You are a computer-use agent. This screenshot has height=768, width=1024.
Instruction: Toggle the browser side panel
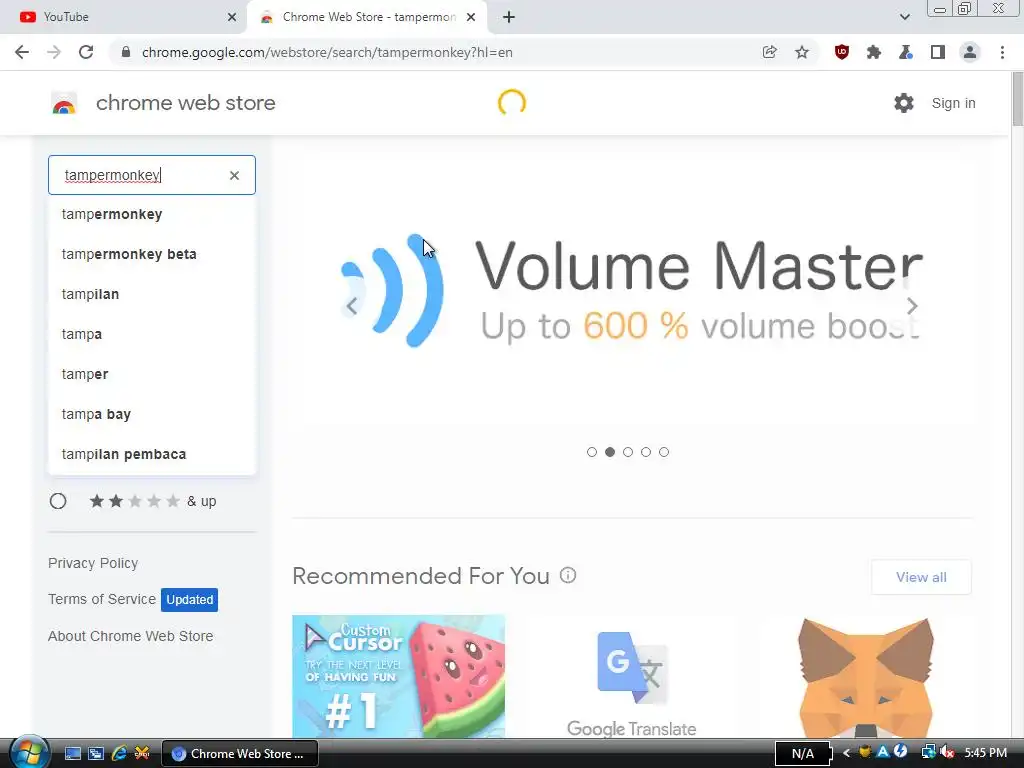pyautogui.click(x=938, y=52)
